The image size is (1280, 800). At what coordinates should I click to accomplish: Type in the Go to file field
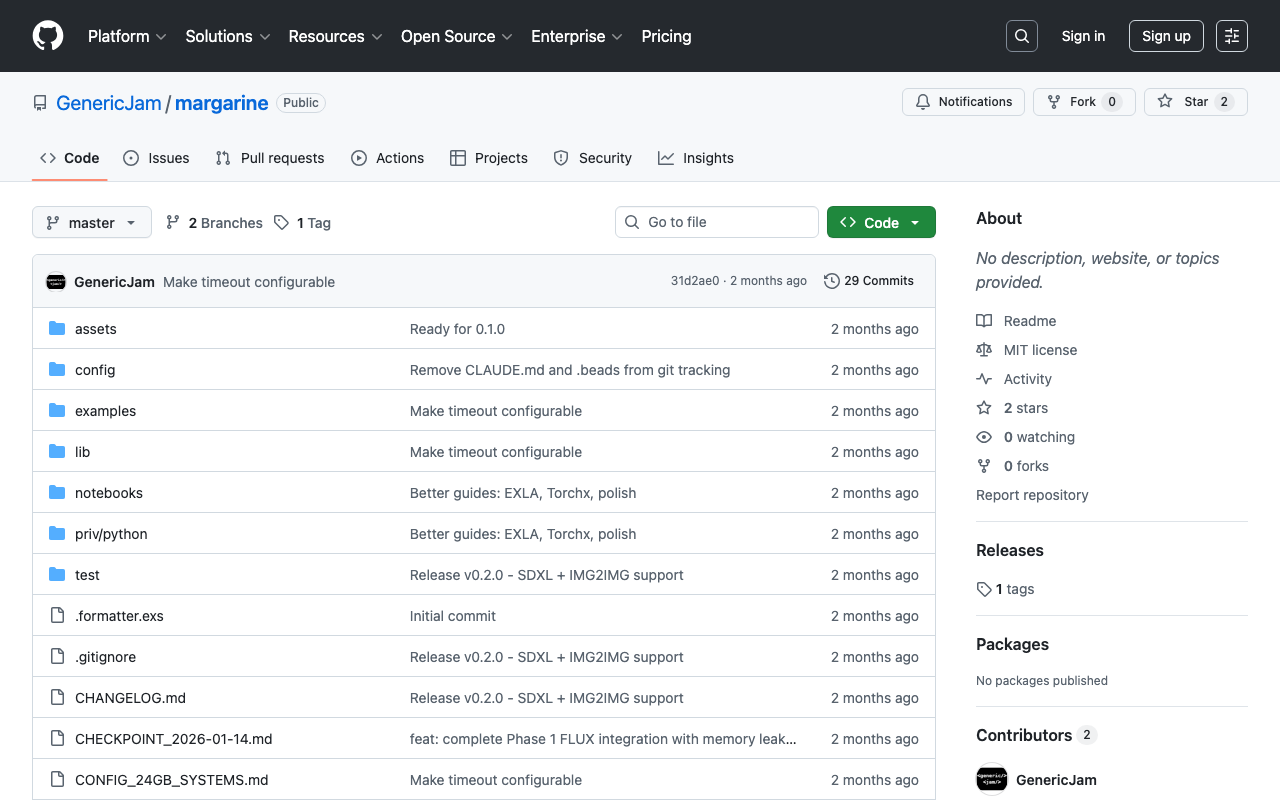[x=716, y=222]
